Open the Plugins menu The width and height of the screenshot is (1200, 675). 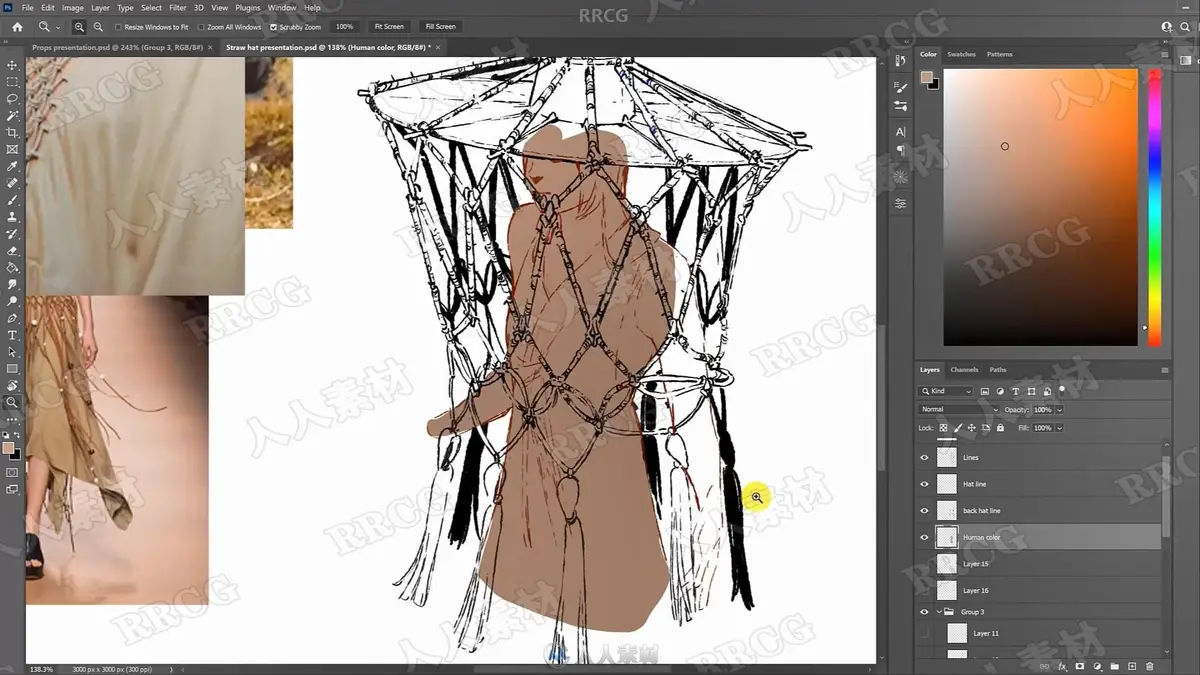point(248,8)
